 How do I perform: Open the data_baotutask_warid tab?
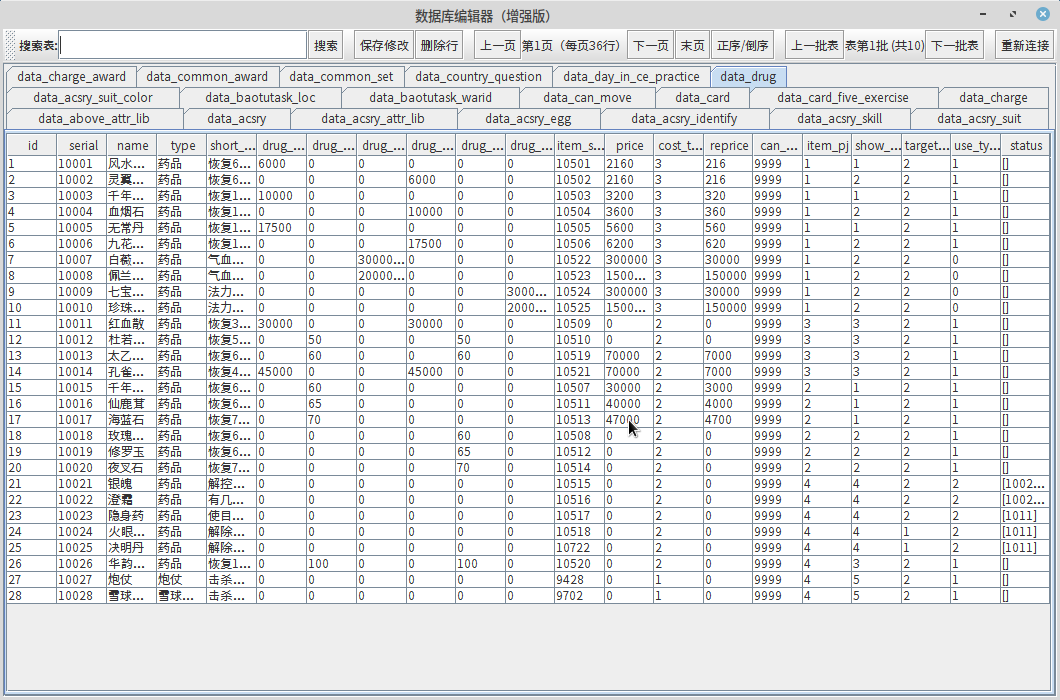click(431, 97)
